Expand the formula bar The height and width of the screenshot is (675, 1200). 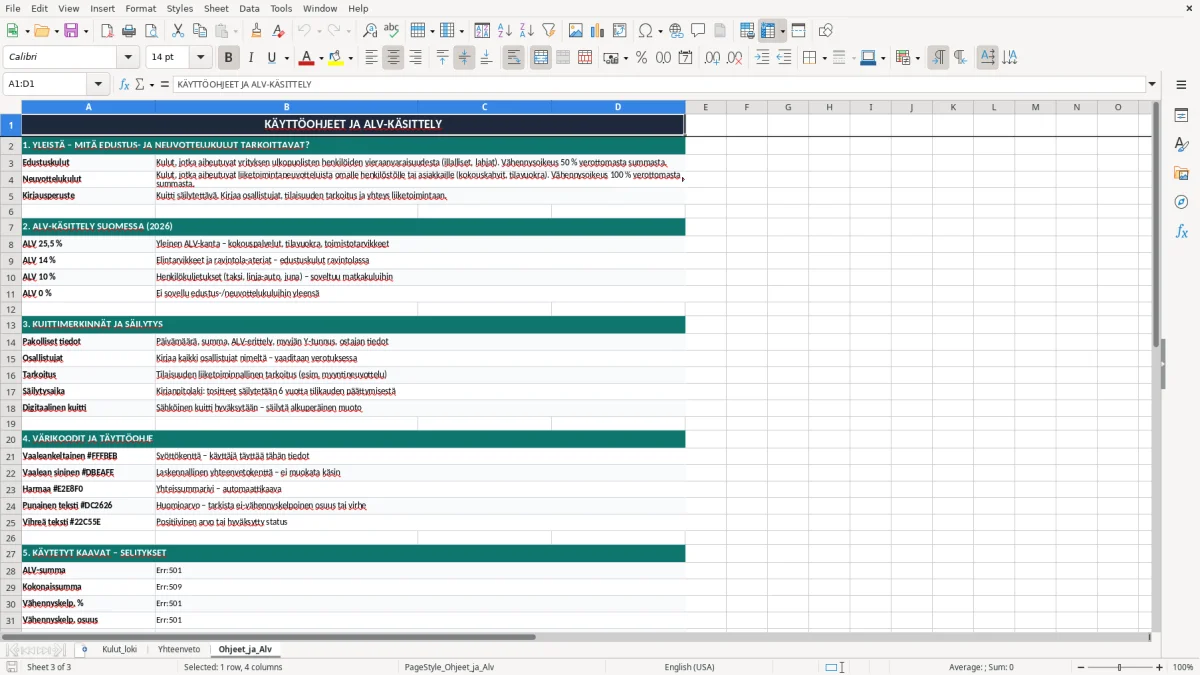[1152, 84]
